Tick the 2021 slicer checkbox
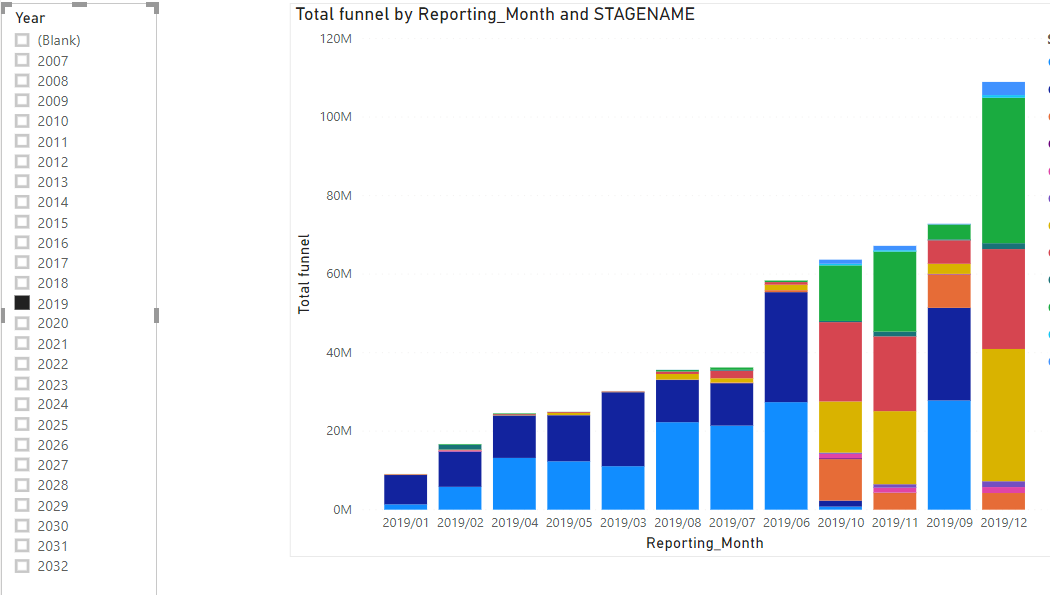The image size is (1050, 595). (22, 343)
